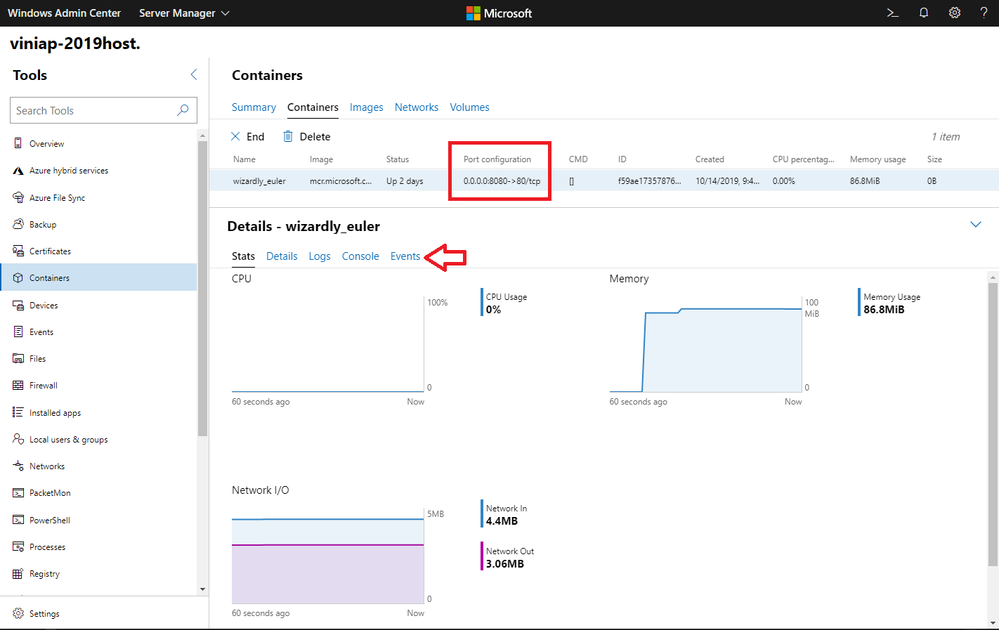Select the wizardly_euler container name
The width and height of the screenshot is (999, 630).
pos(259,181)
